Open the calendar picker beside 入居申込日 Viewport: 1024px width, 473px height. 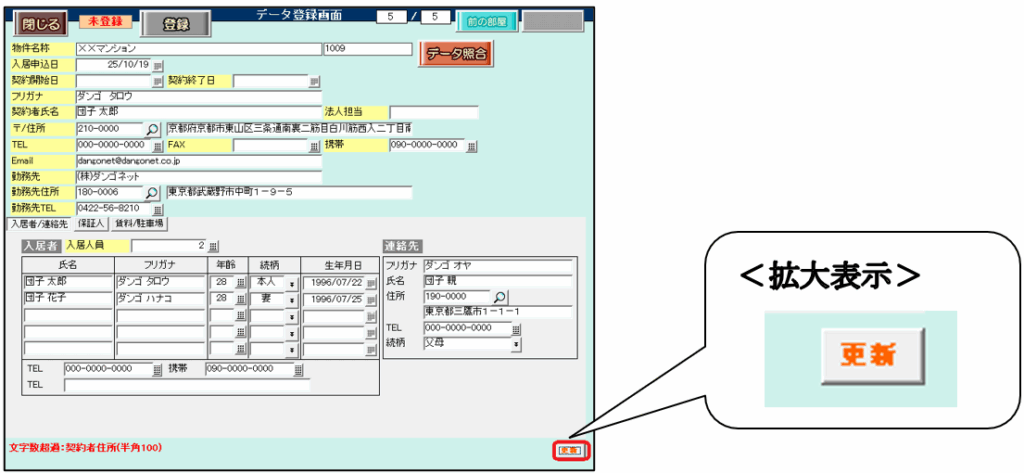(x=157, y=65)
